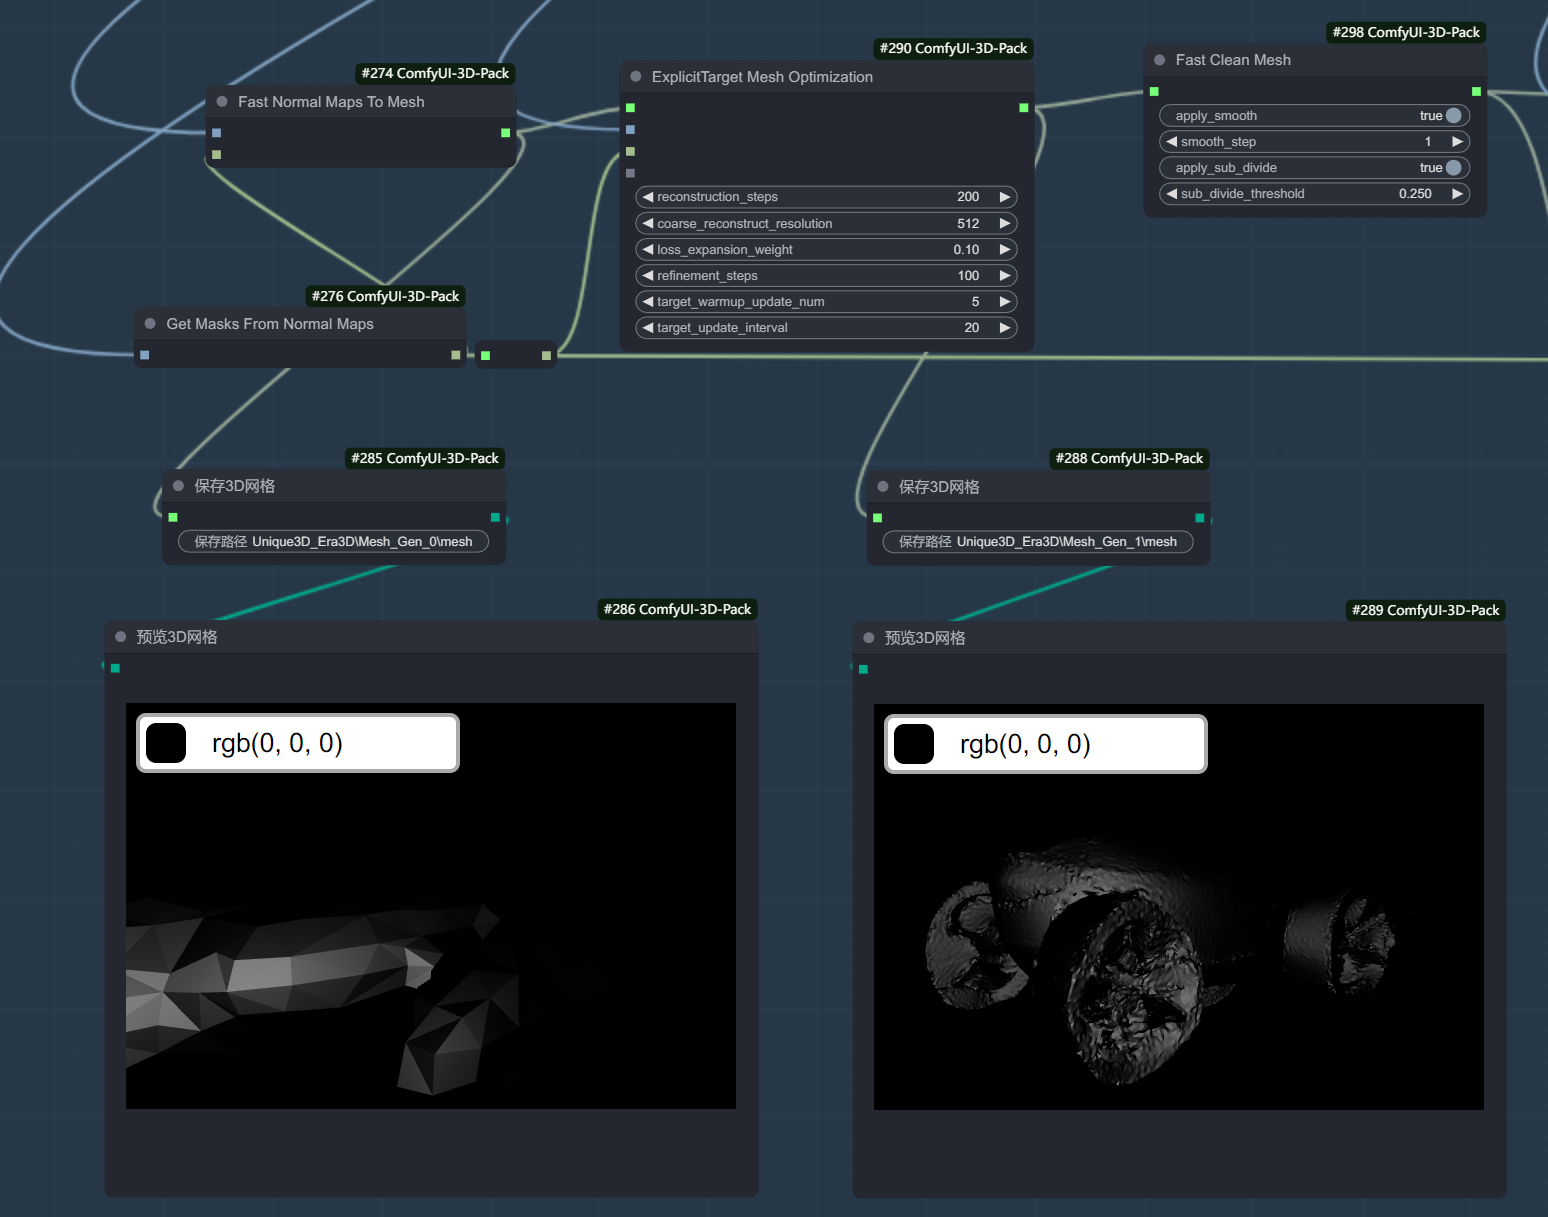This screenshot has width=1548, height=1217.
Task: Click the yellow-green mask input of Fast Normal Maps To Mesh
Action: click(216, 155)
